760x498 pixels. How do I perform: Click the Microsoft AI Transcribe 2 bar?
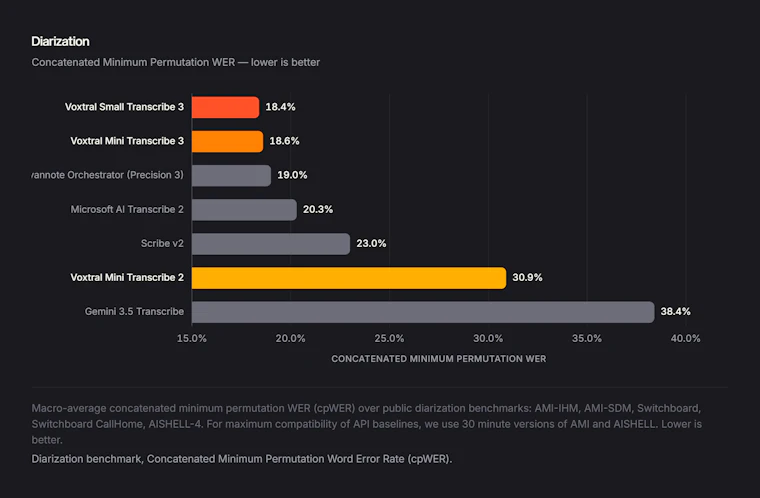pos(244,209)
